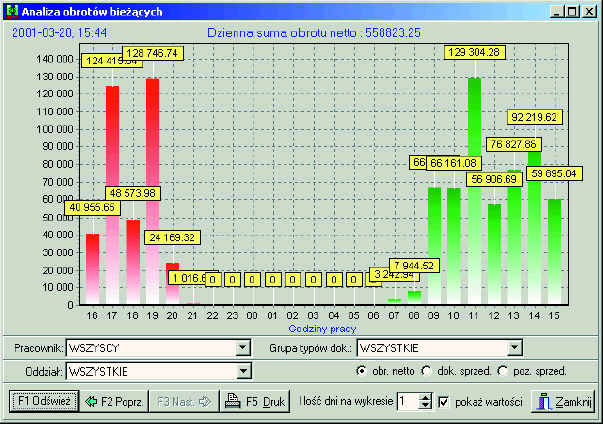Open the Pracownik dropdown list
603x424 pixels.
click(241, 348)
